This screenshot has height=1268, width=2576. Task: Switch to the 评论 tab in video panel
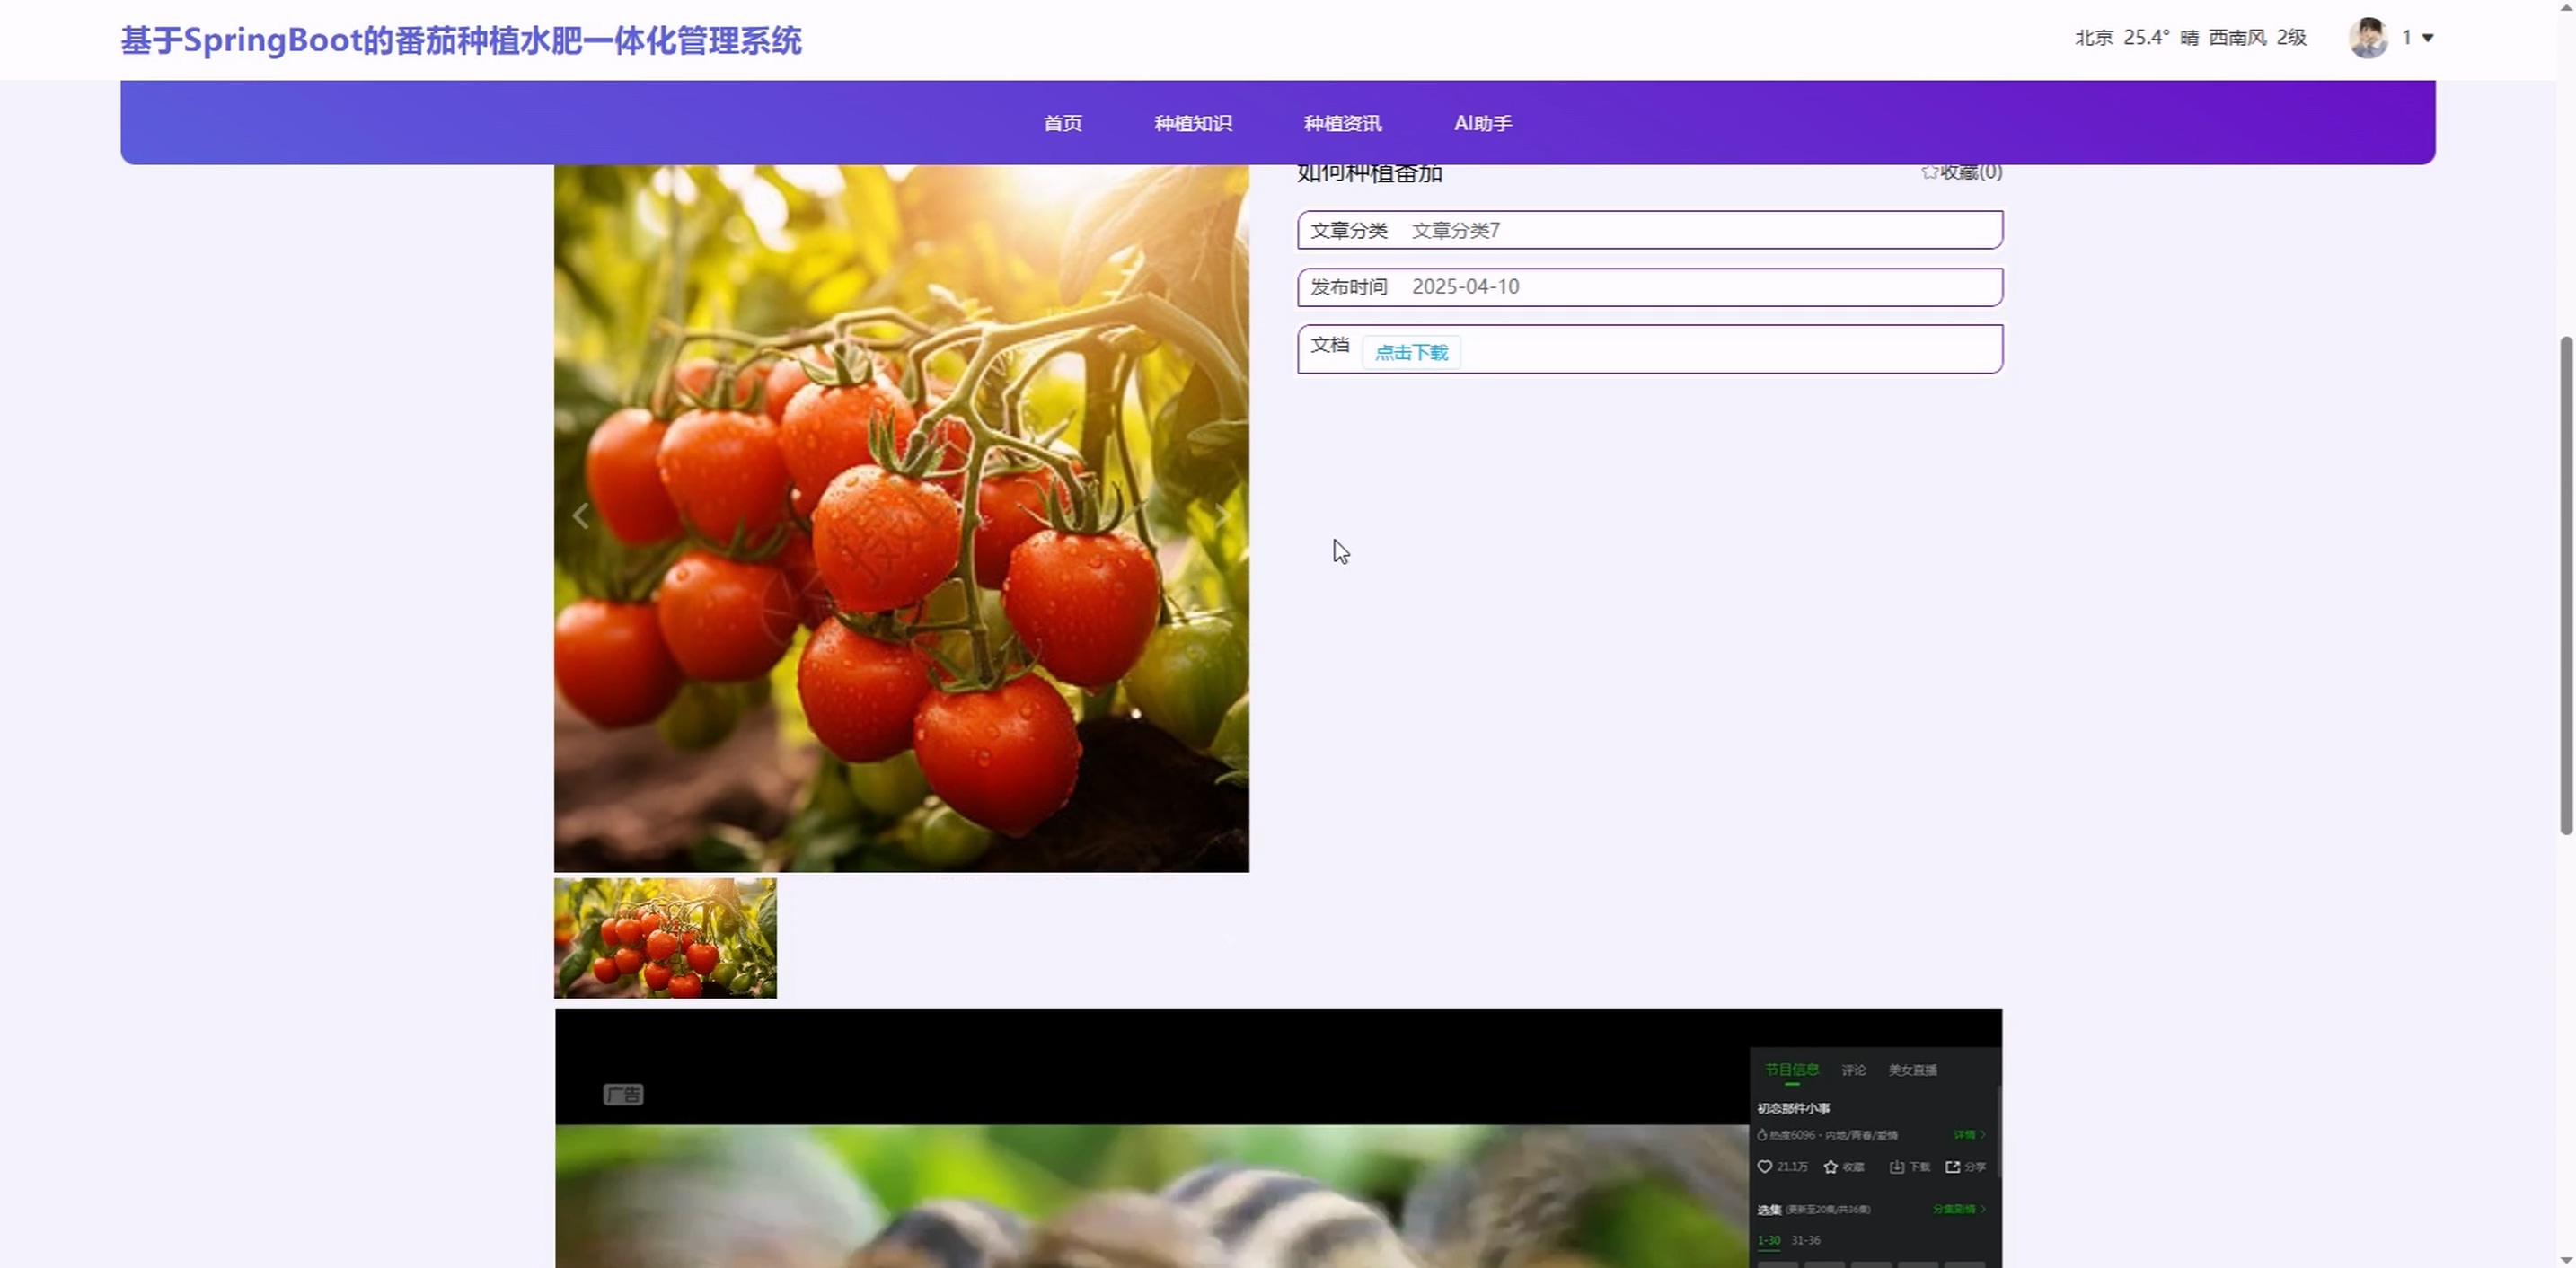pos(1853,1070)
